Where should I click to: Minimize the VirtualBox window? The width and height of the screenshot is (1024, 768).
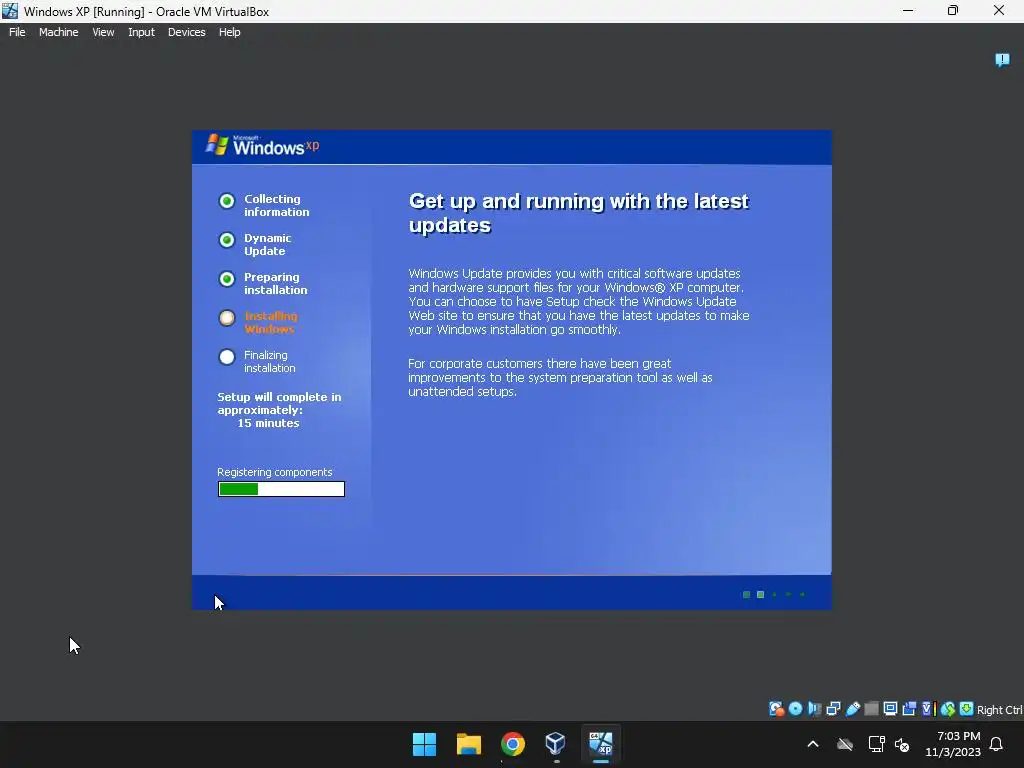(x=908, y=11)
